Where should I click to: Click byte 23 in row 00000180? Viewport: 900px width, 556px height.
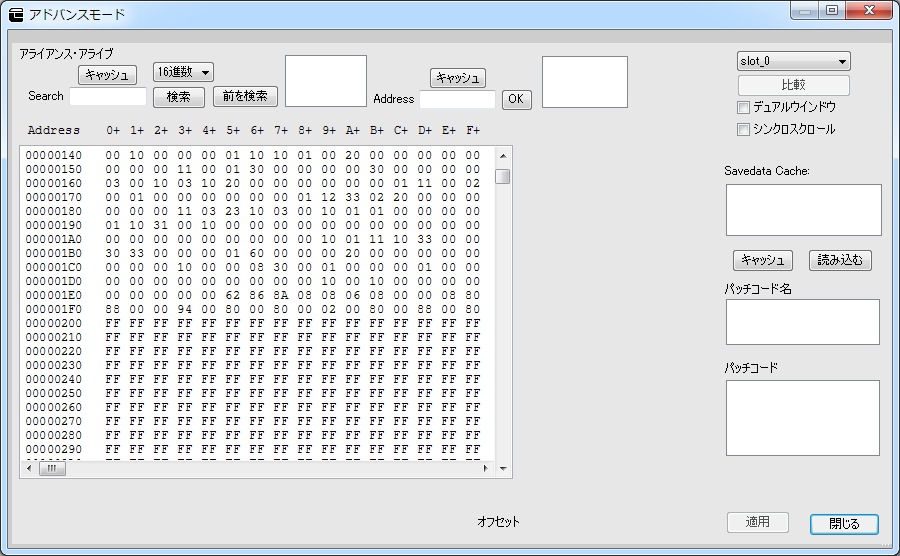pyautogui.click(x=232, y=211)
